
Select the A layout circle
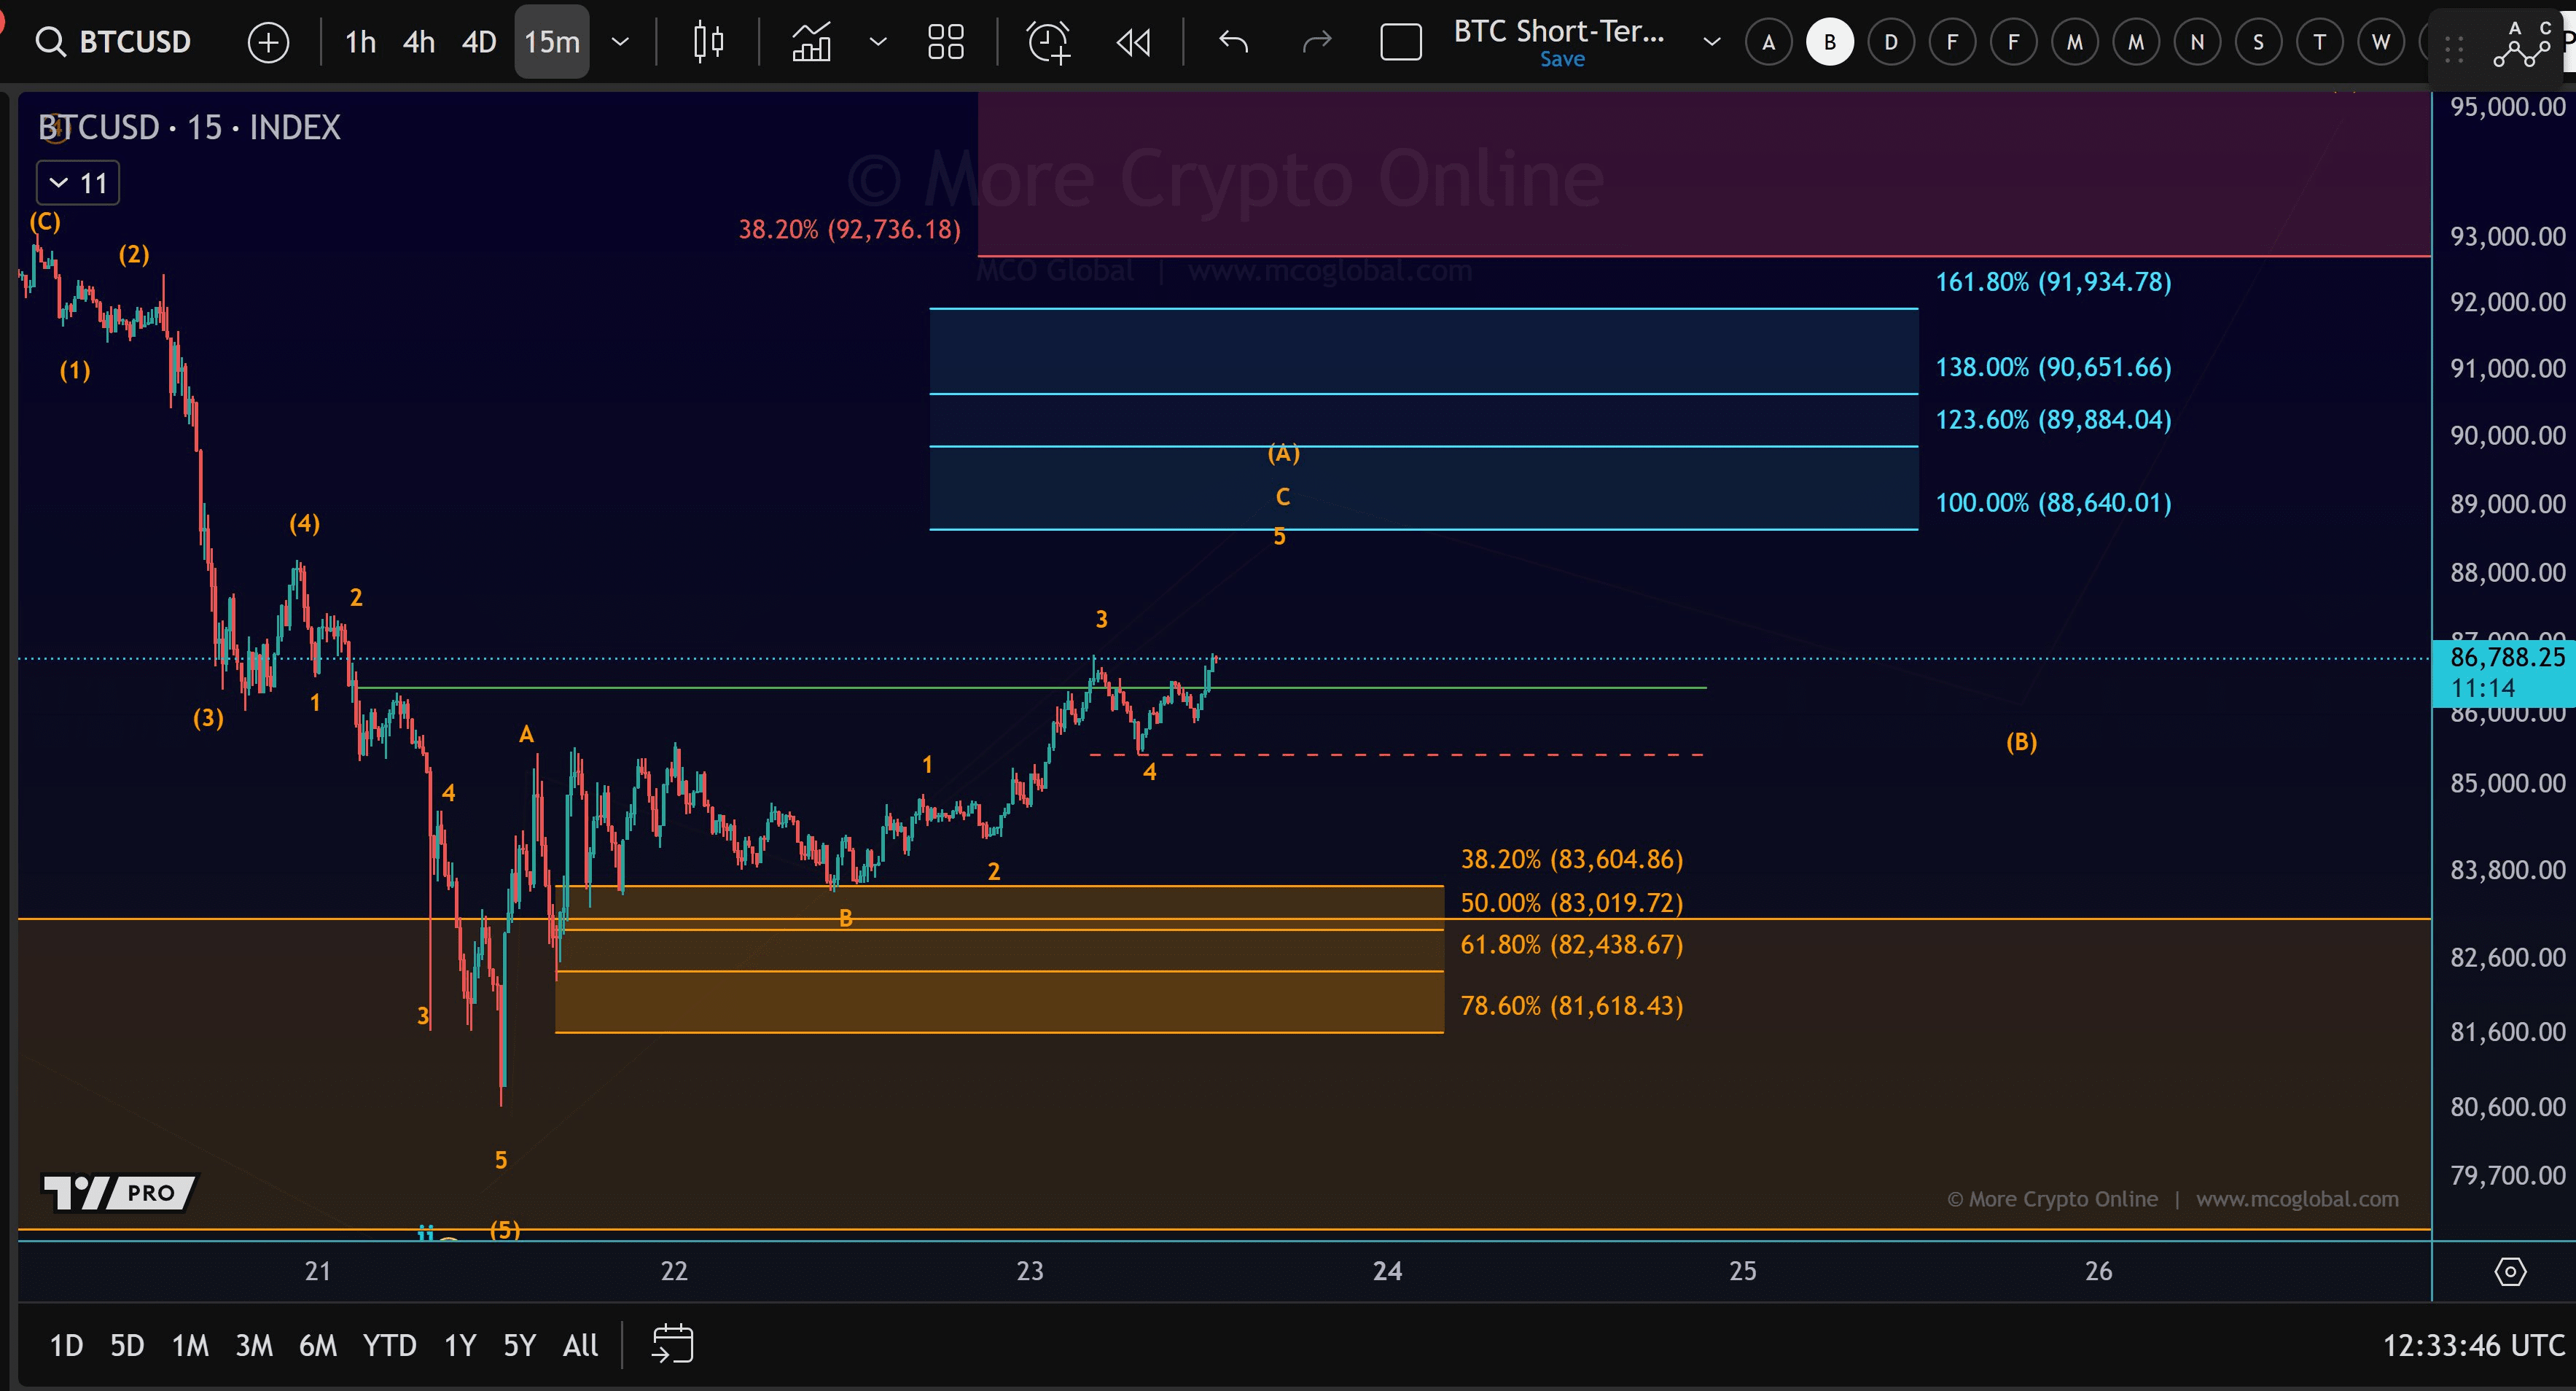[x=1768, y=42]
